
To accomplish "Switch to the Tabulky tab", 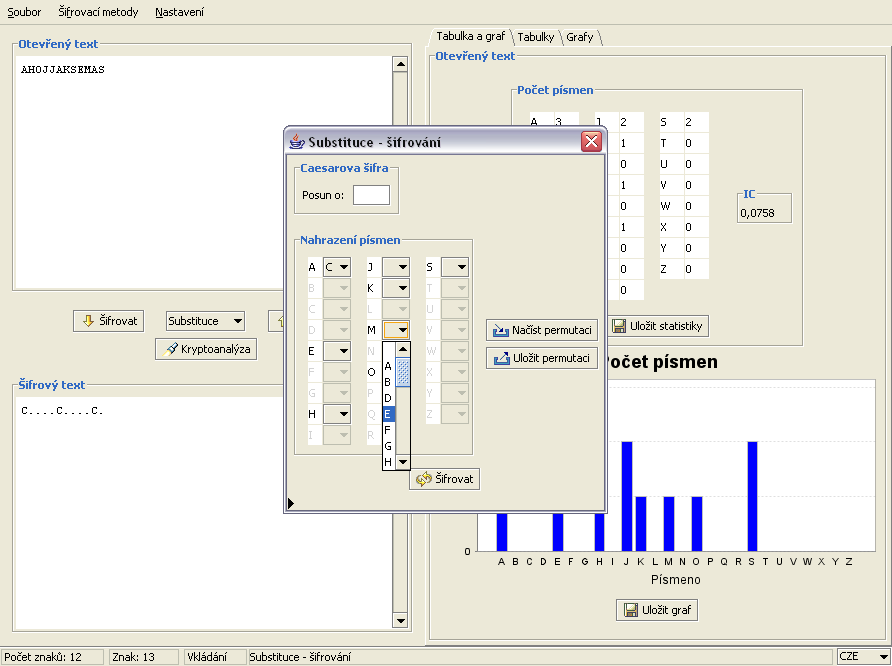I will (535, 37).
